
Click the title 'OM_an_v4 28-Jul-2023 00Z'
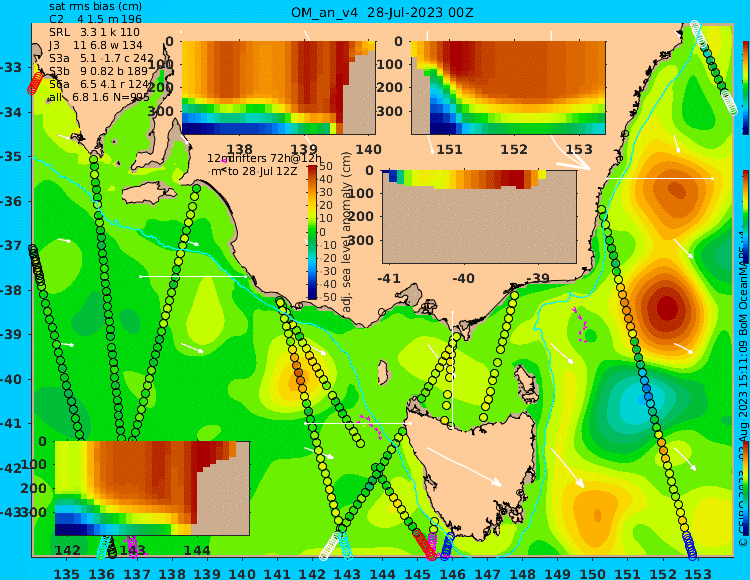point(382,13)
